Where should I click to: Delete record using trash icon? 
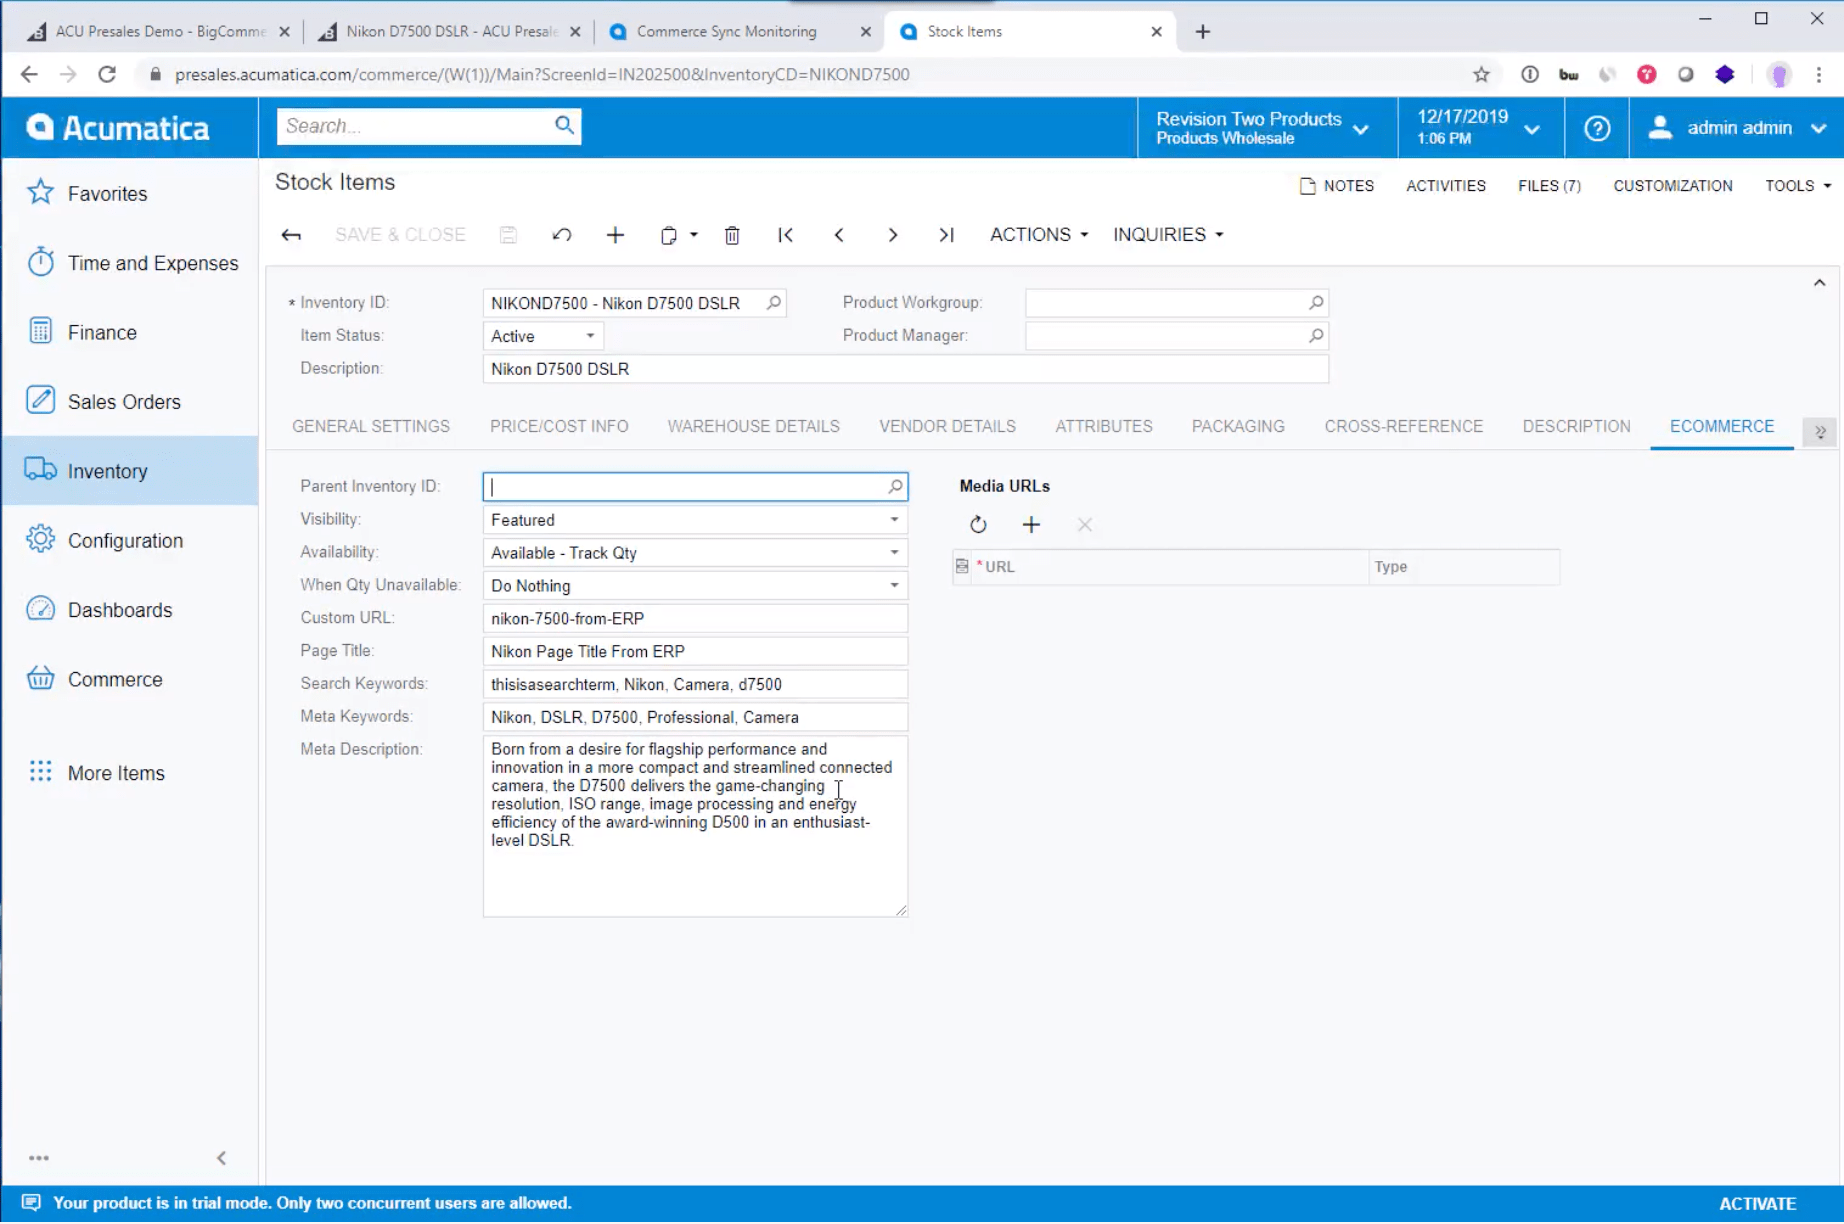(732, 235)
